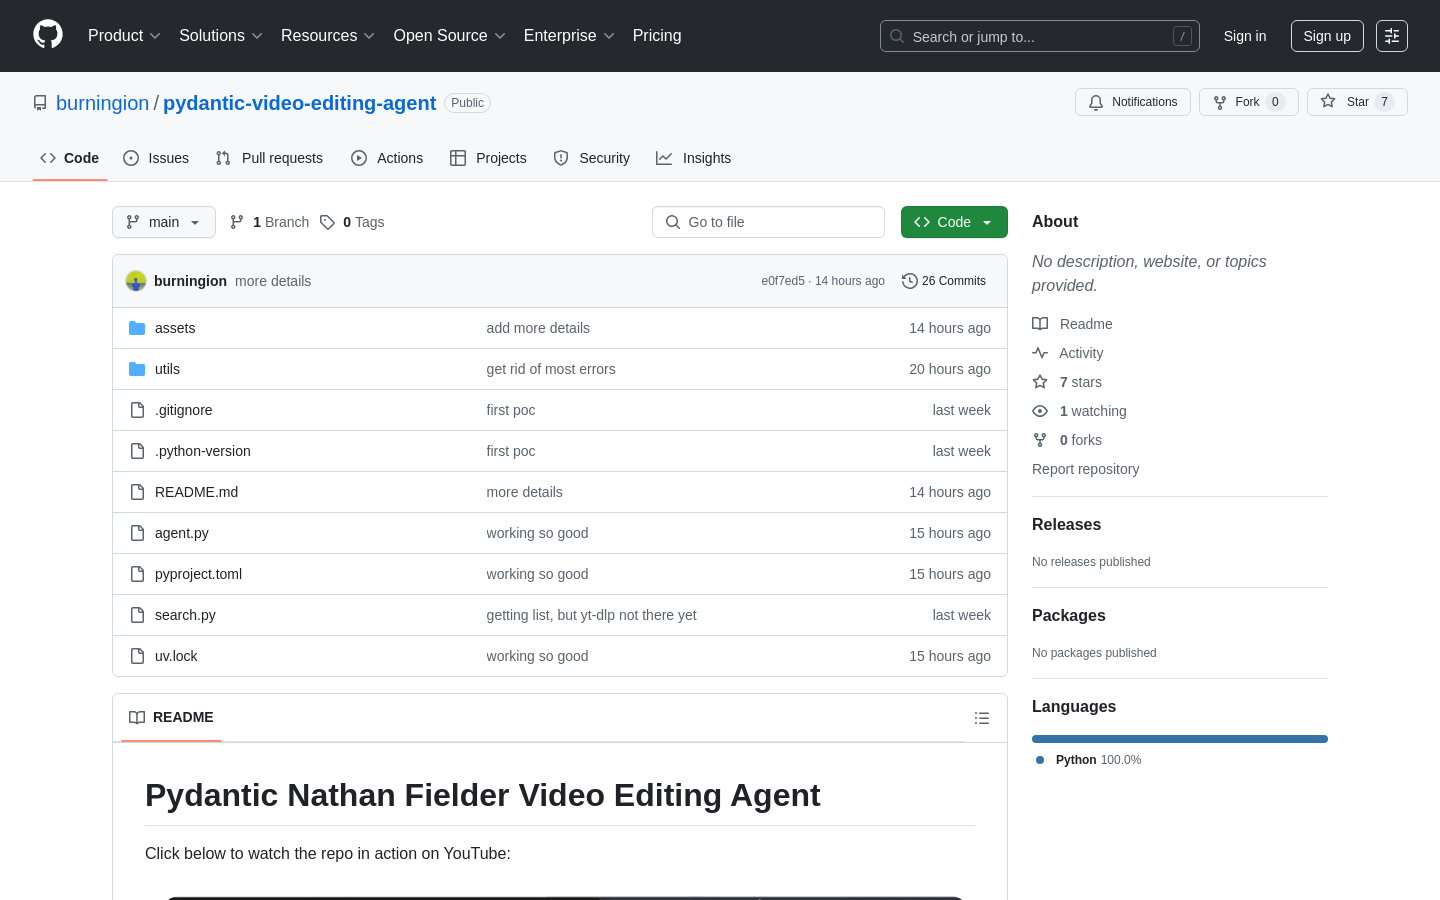Click the commits history clock icon
The image size is (1440, 900).
point(910,281)
